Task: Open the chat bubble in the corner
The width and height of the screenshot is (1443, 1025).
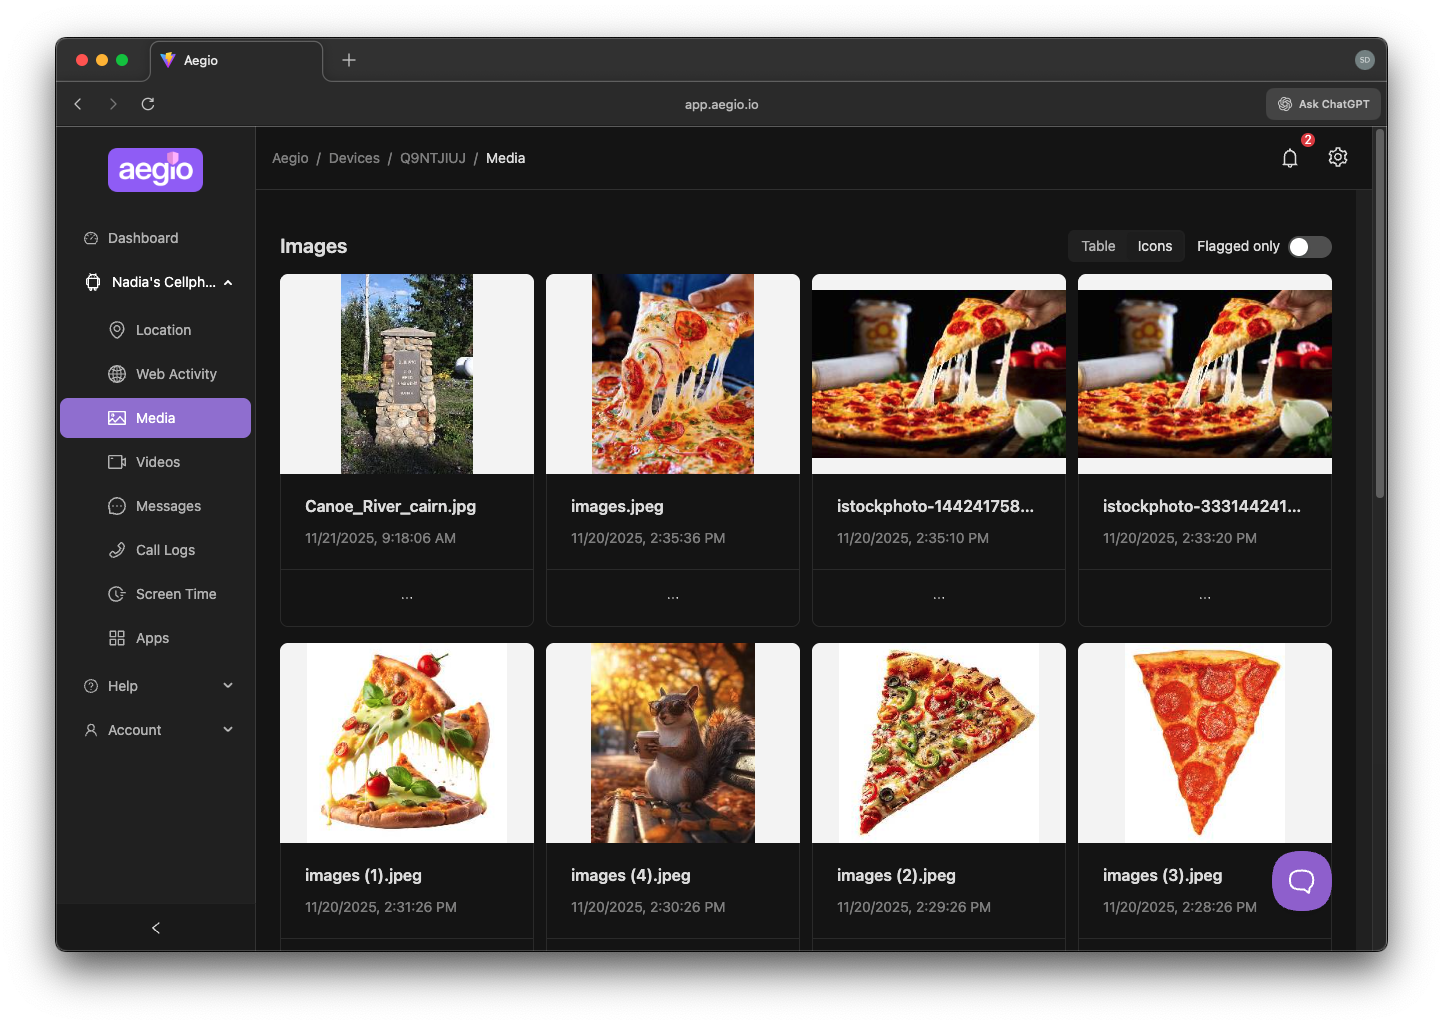Action: tap(1301, 881)
